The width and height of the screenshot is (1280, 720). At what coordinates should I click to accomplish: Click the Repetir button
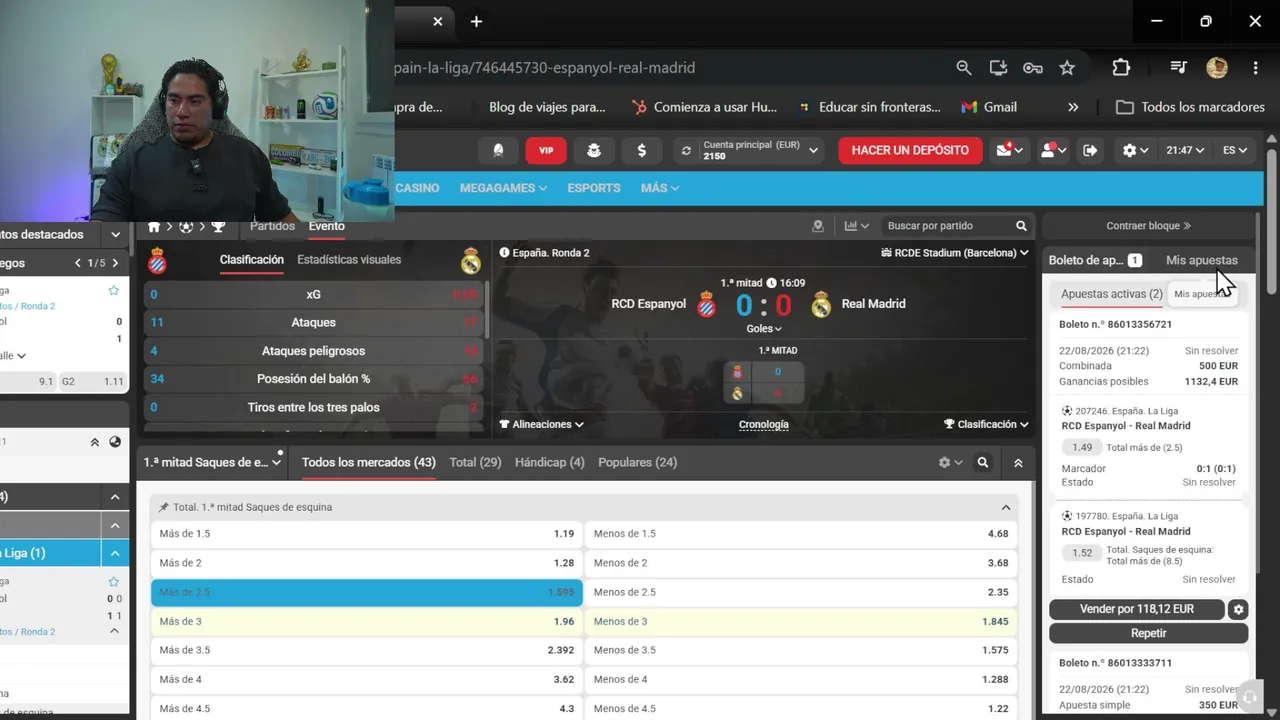[1149, 633]
